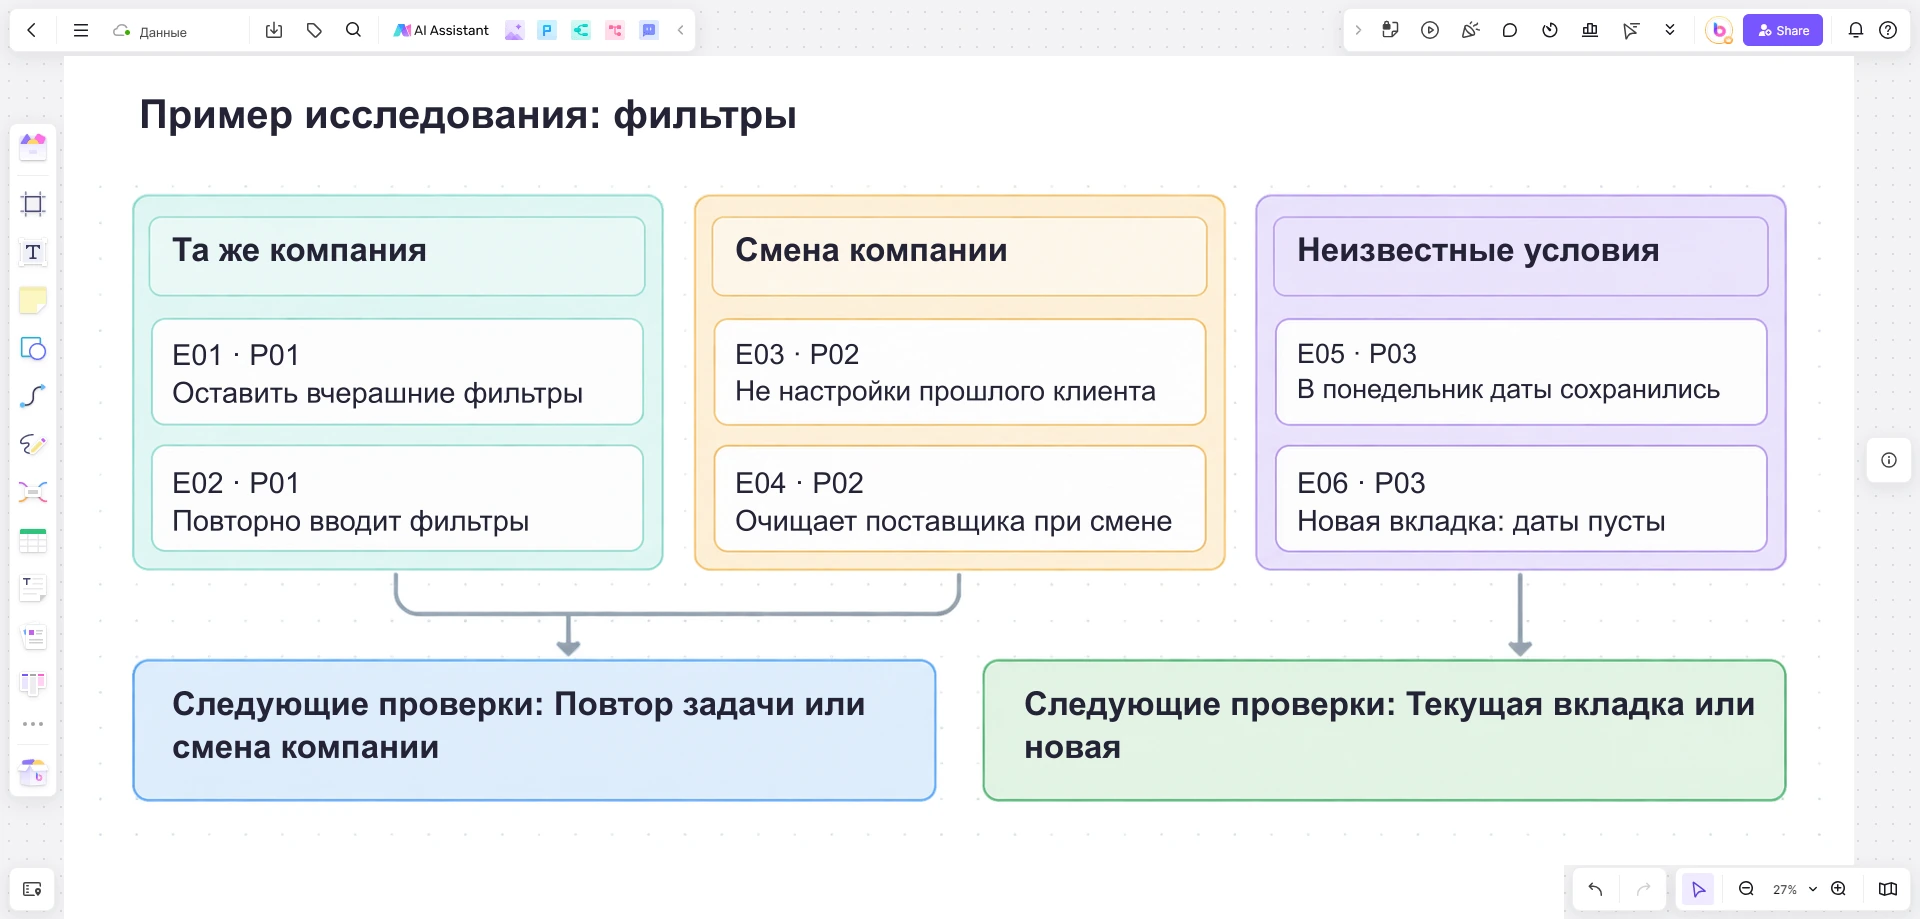Collapse the AI toolbar with left chevron

[x=680, y=30]
